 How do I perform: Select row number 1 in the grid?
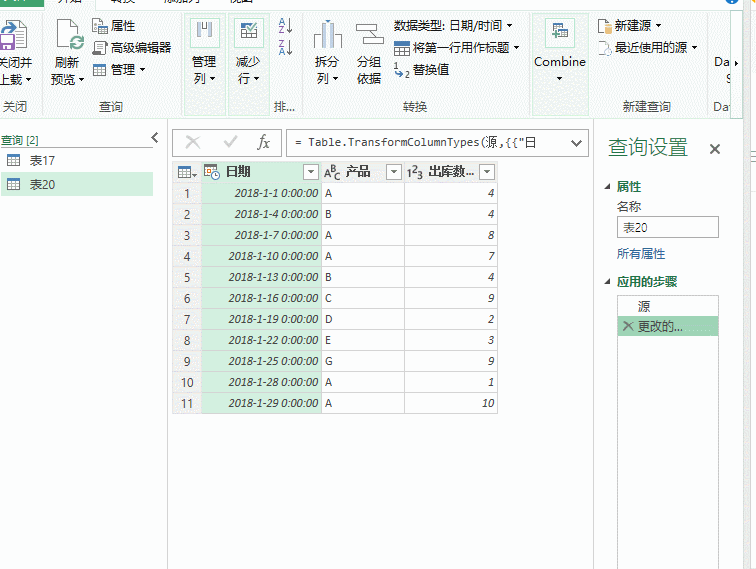click(x=187, y=193)
